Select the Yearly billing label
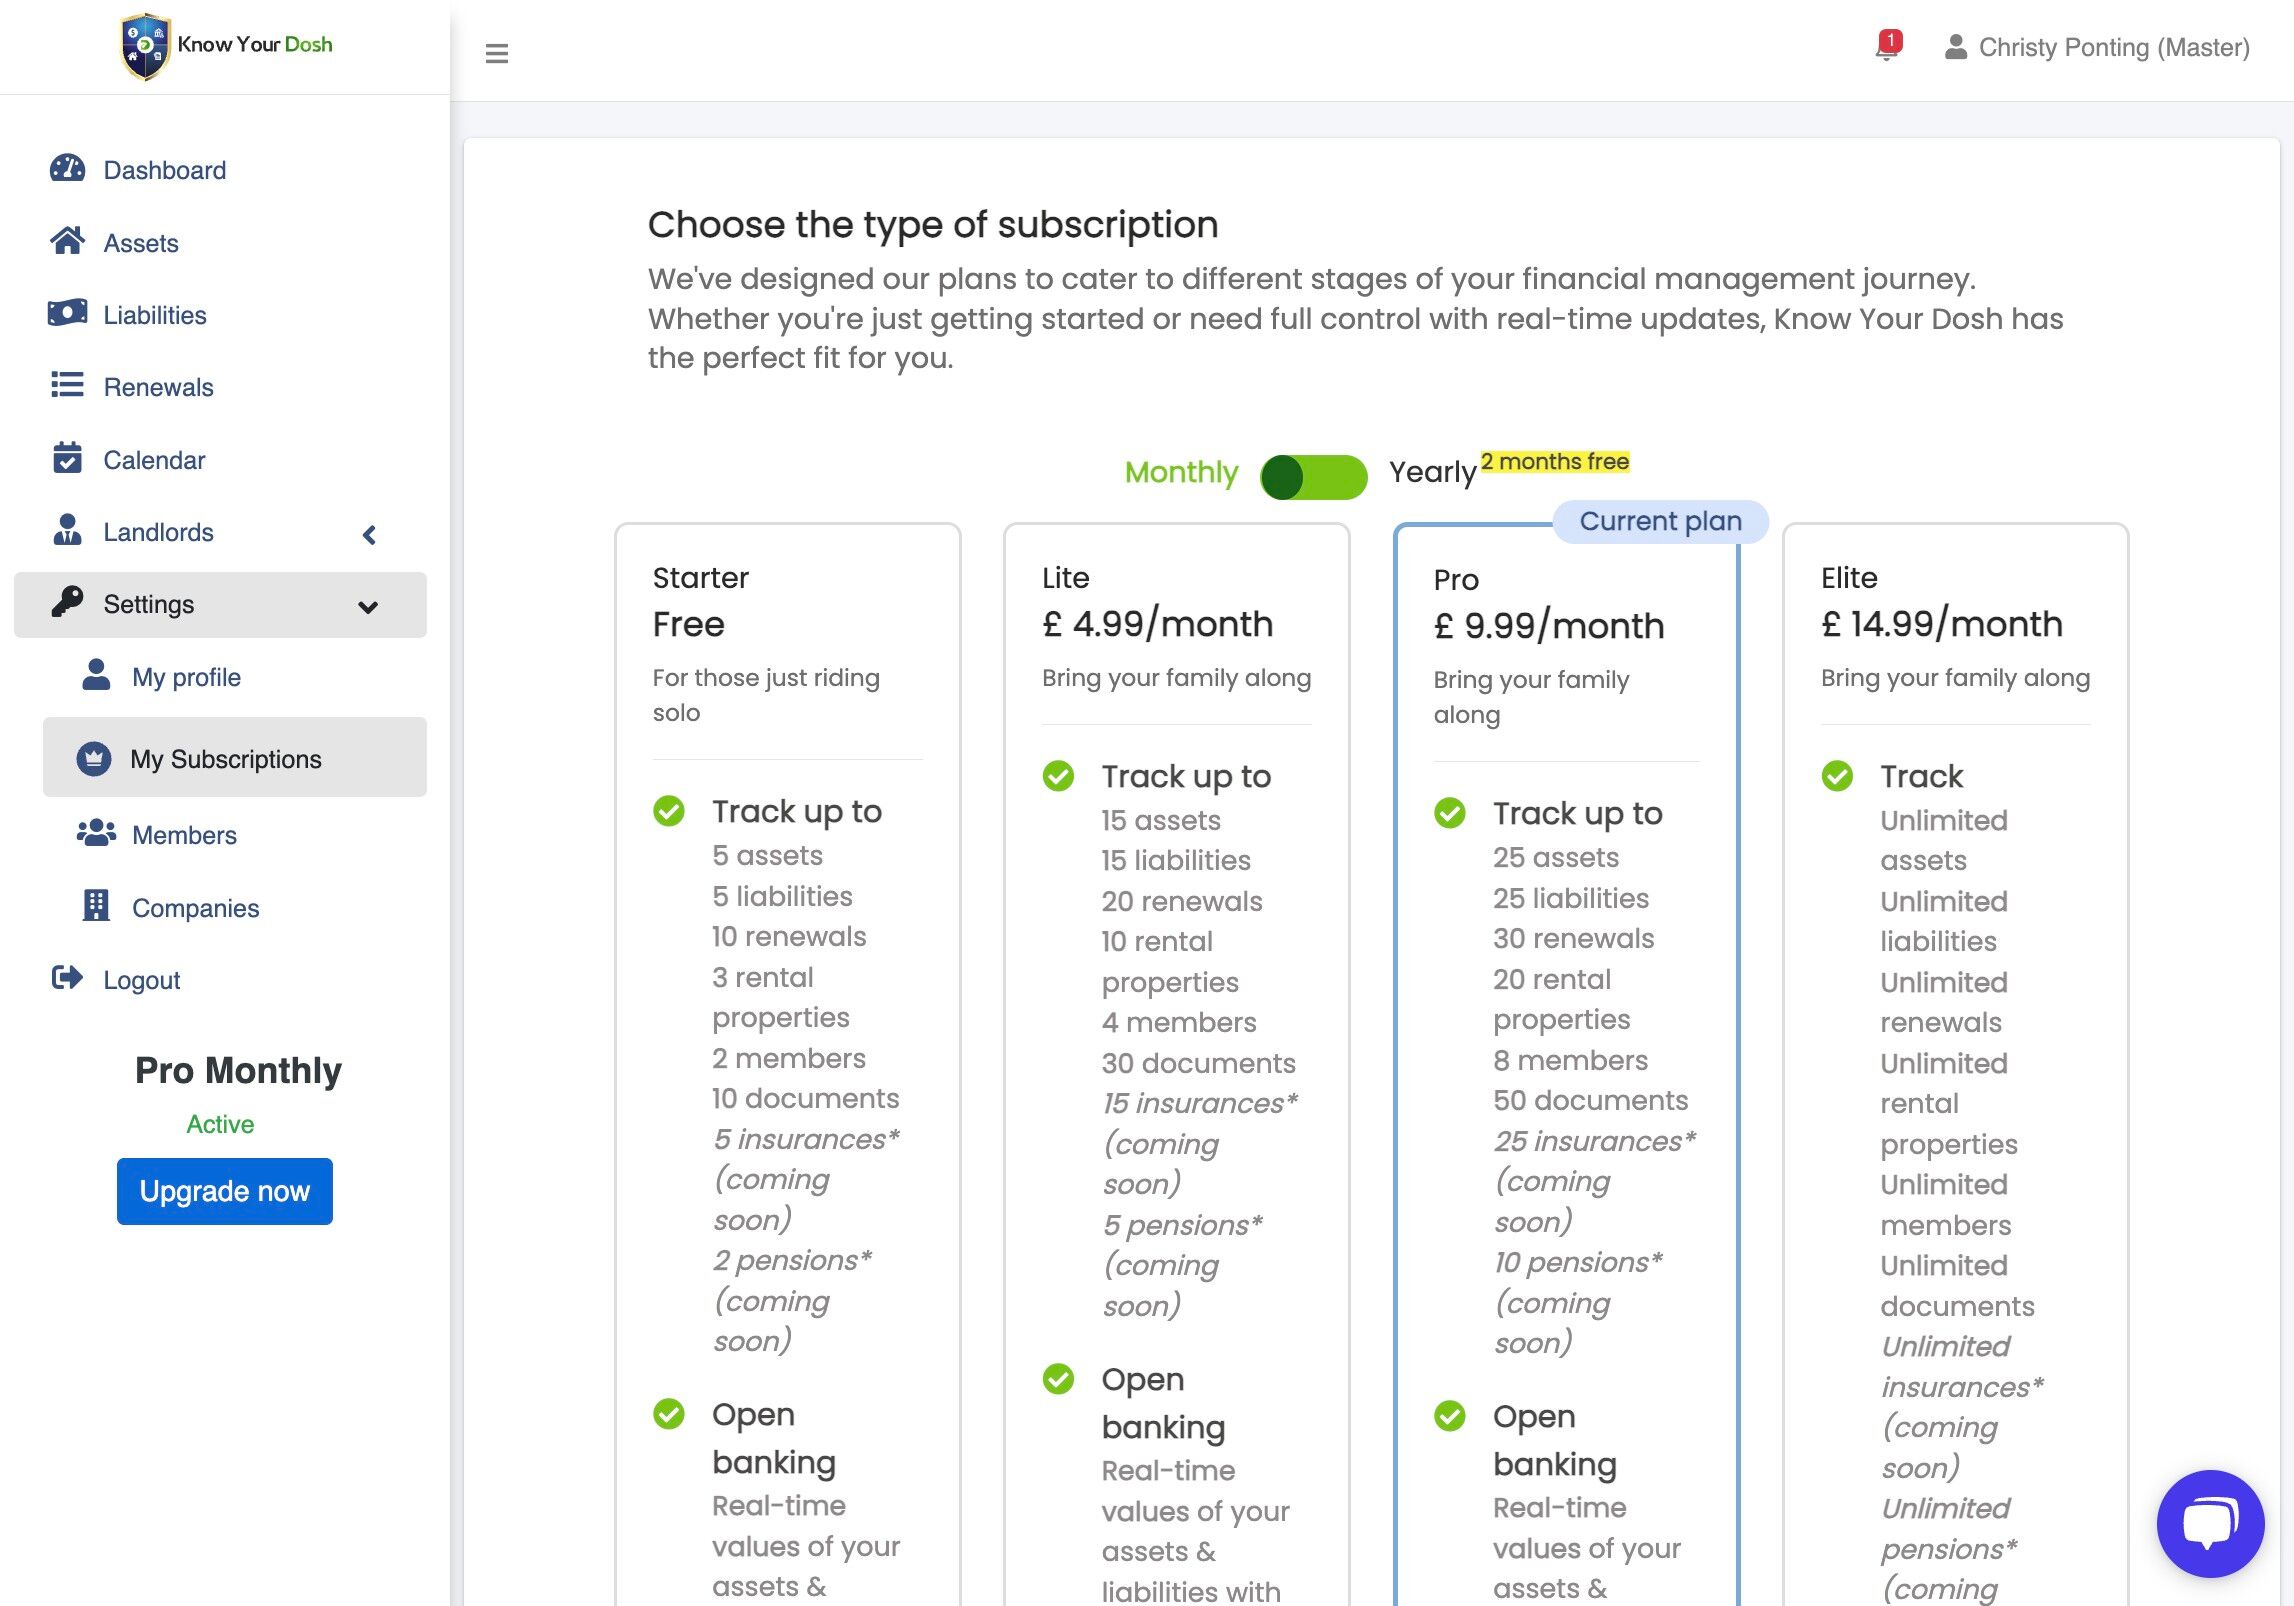 click(1432, 472)
